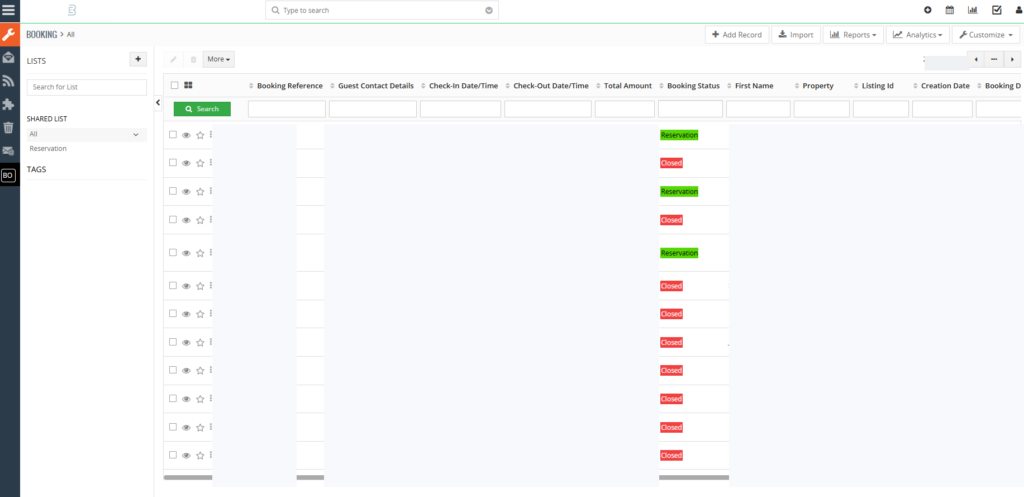This screenshot has width=1024, height=497.
Task: Open the open-envelope mail sidebar icon
Action: (8, 57)
